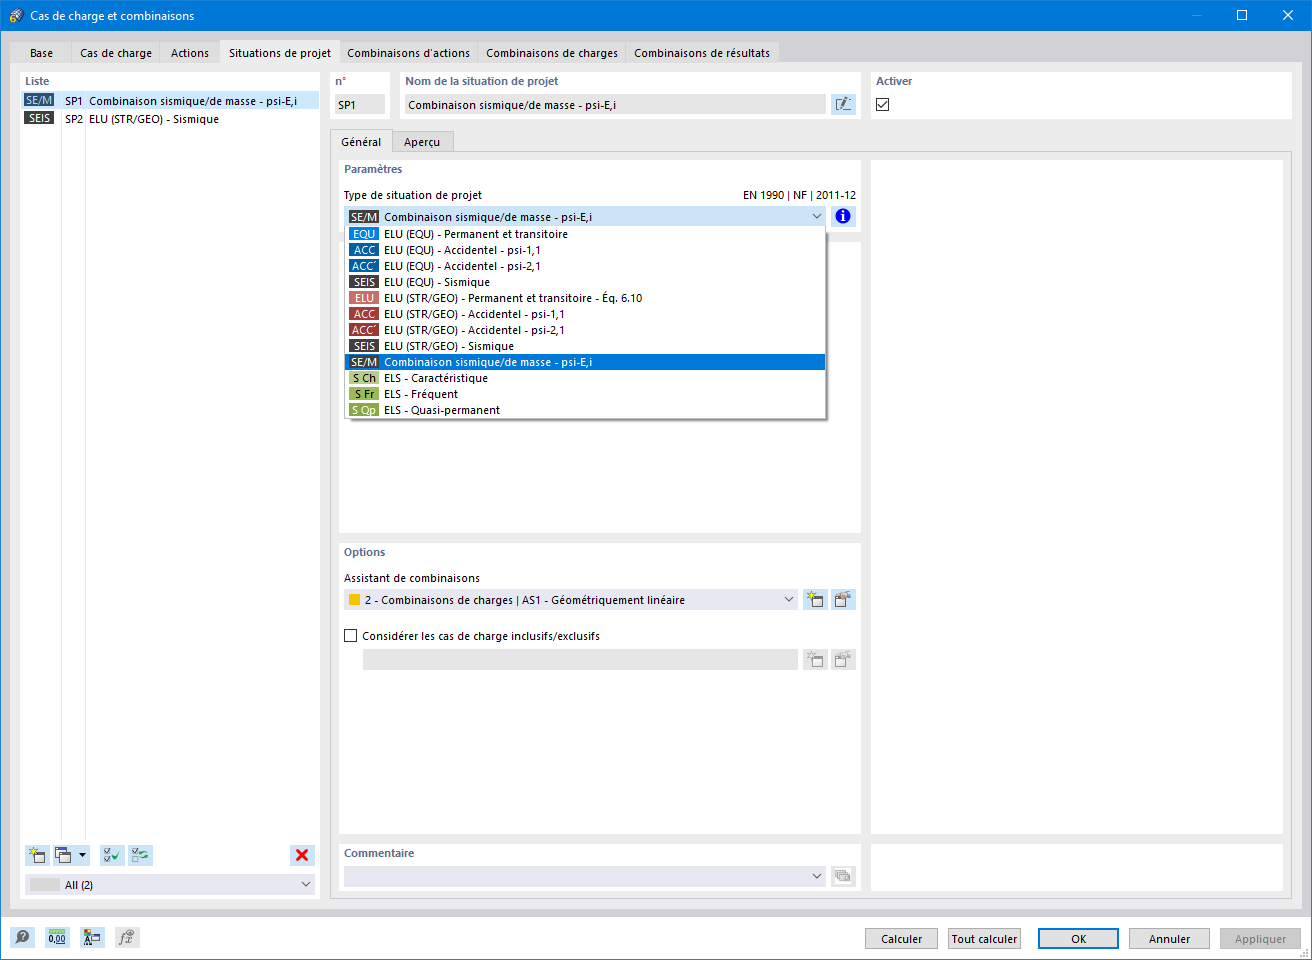The height and width of the screenshot is (960, 1312).
Task: Click the info button next to the type dropdown
Action: (x=843, y=216)
